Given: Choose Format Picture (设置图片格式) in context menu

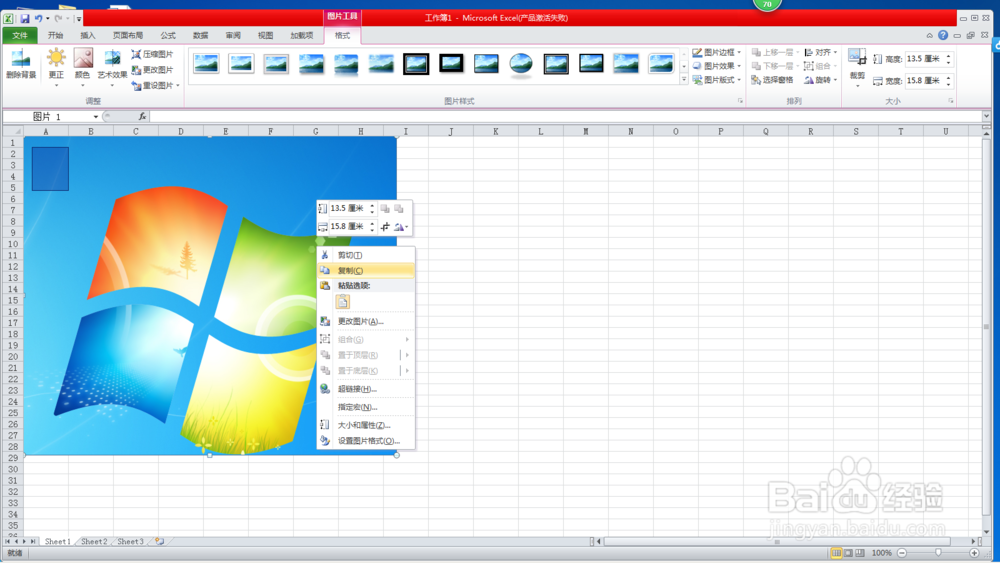Looking at the screenshot, I should [366, 441].
